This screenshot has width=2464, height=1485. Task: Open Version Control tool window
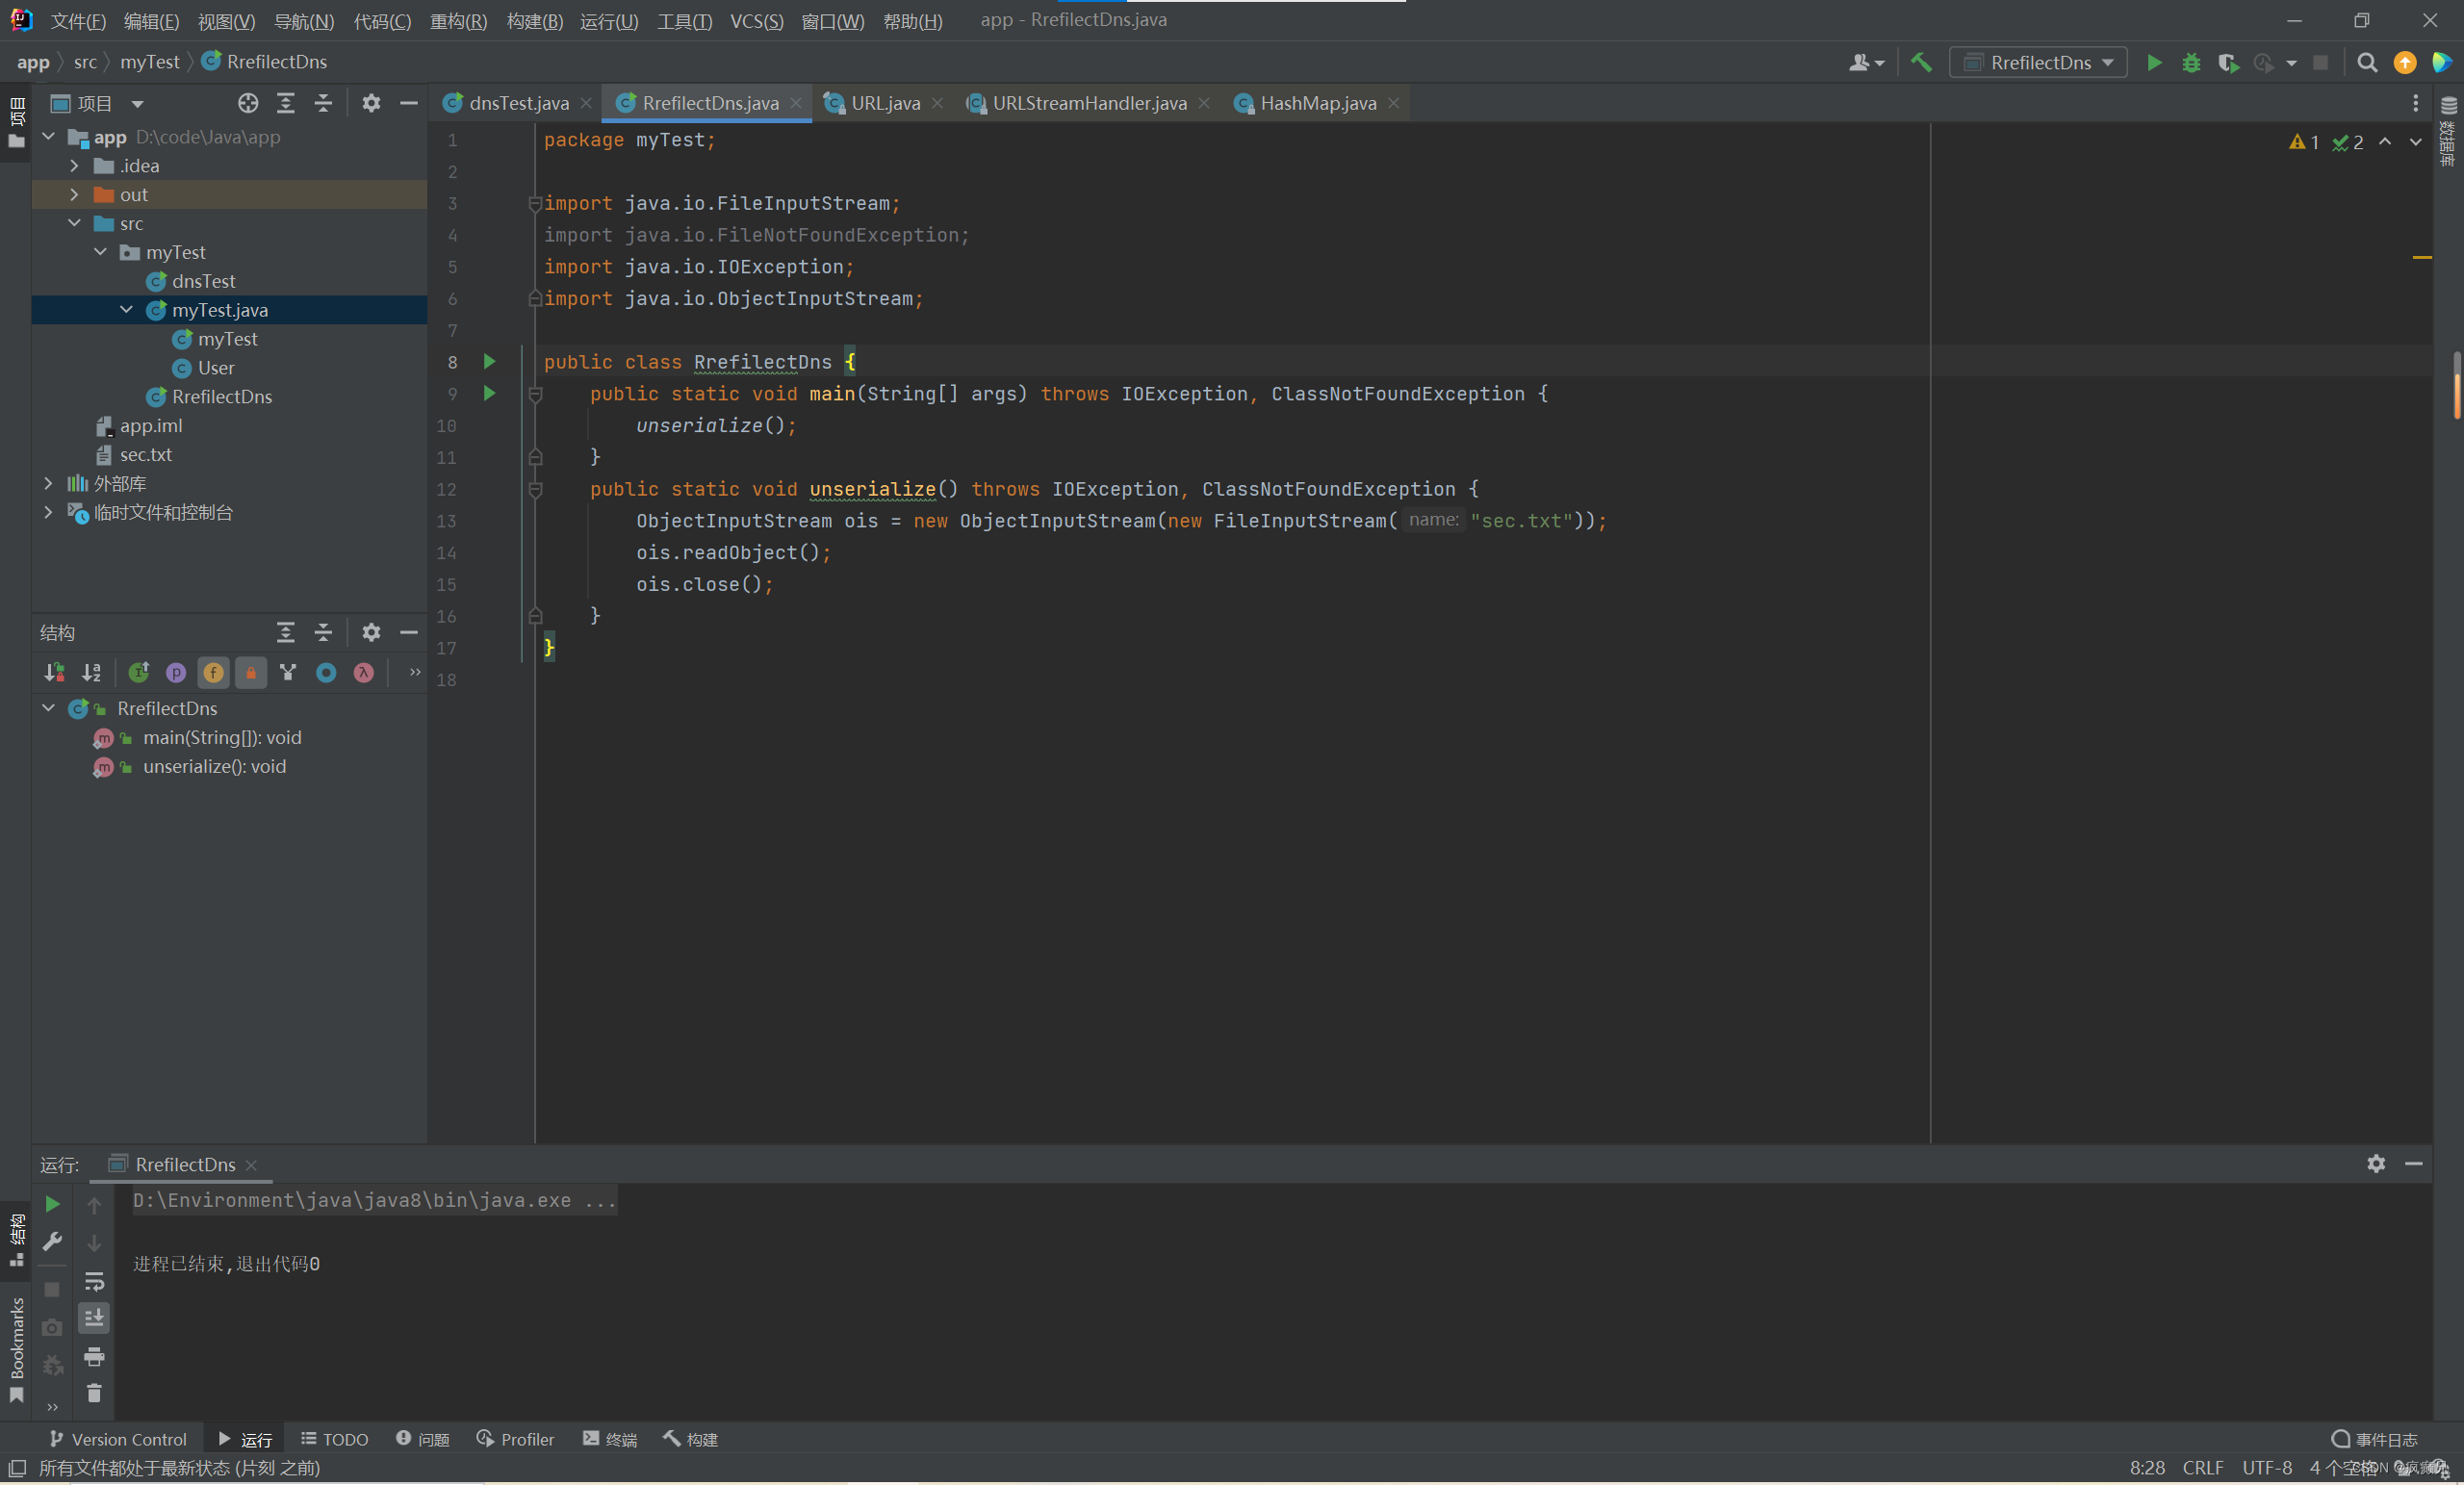click(118, 1439)
